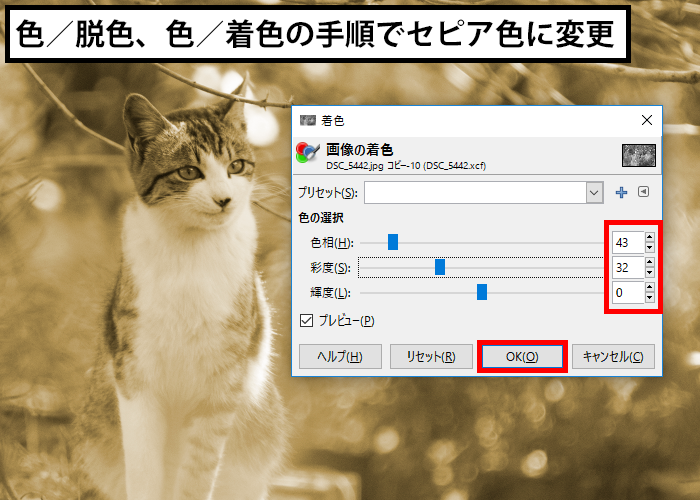Click the 着色 title bar text
This screenshot has height=500, width=700.
(333, 121)
